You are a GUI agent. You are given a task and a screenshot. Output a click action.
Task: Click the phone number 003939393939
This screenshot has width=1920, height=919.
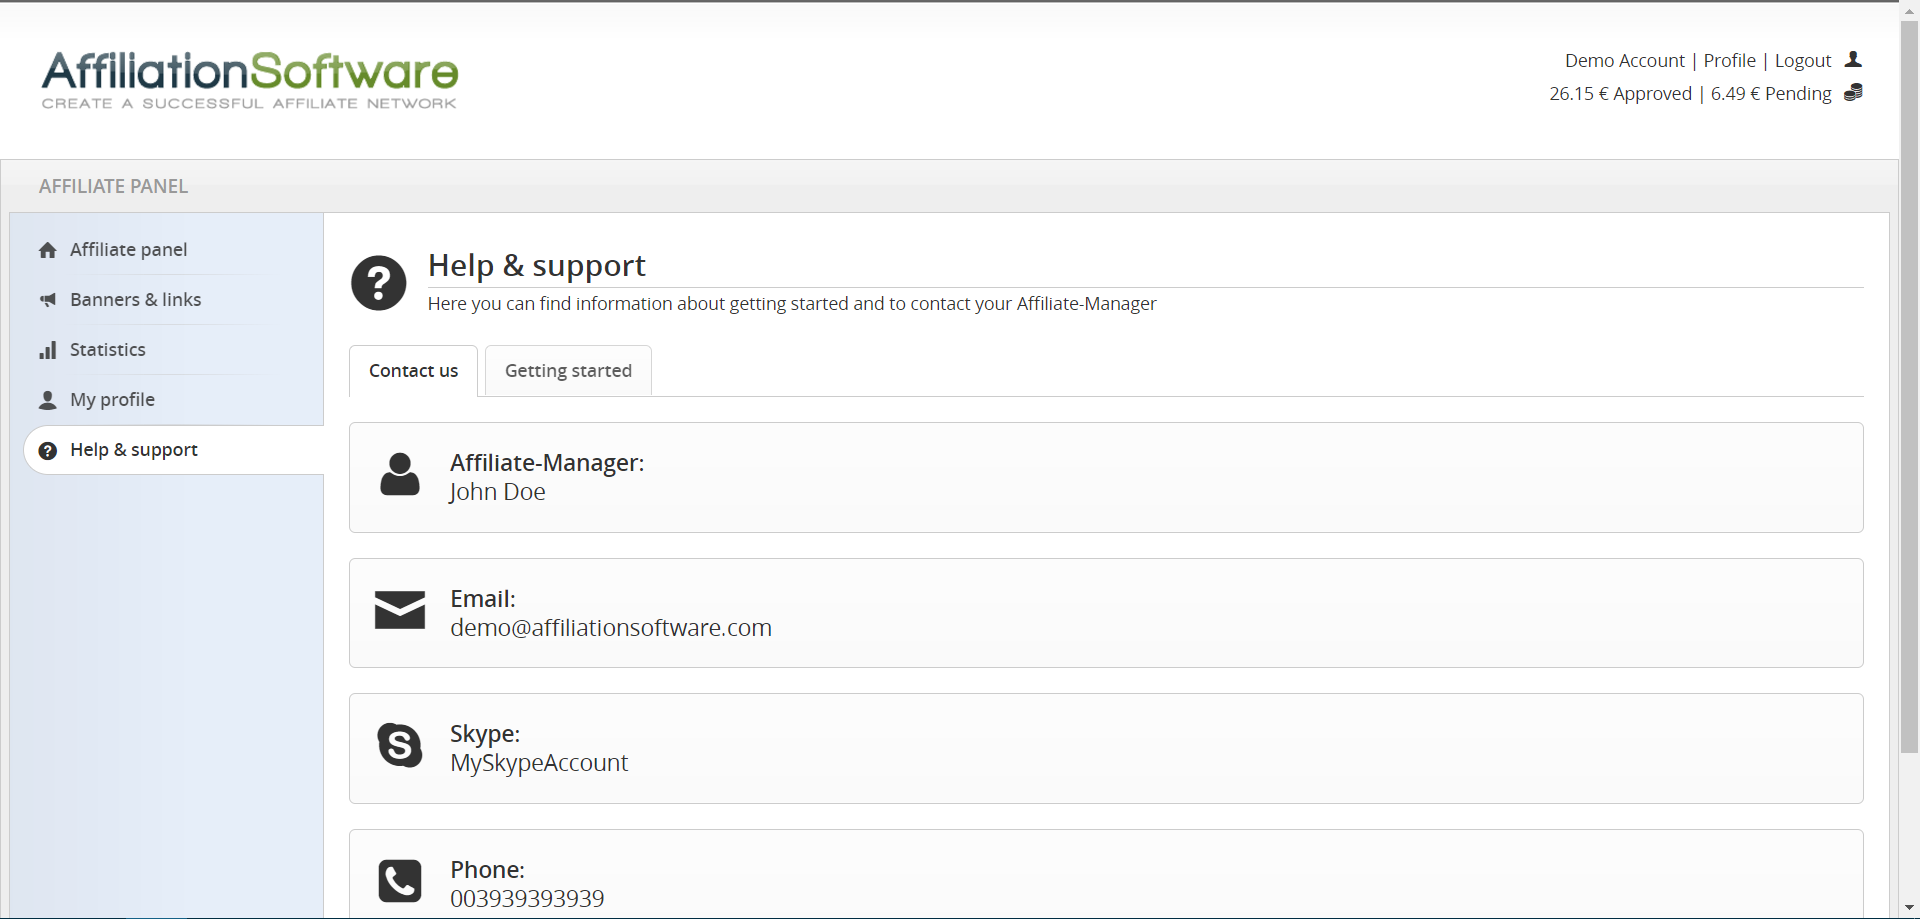tap(527, 899)
